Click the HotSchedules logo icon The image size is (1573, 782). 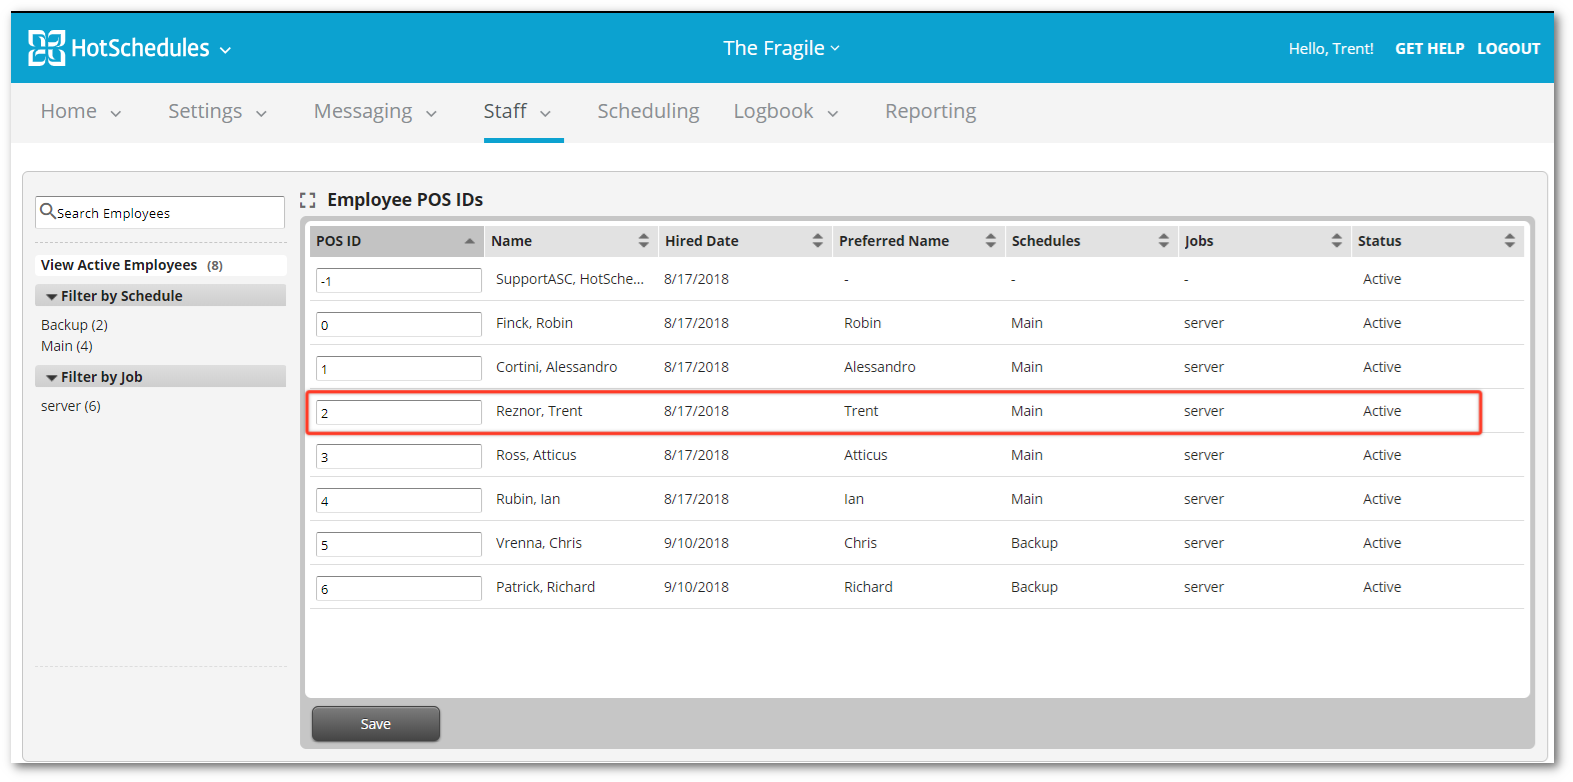46,48
